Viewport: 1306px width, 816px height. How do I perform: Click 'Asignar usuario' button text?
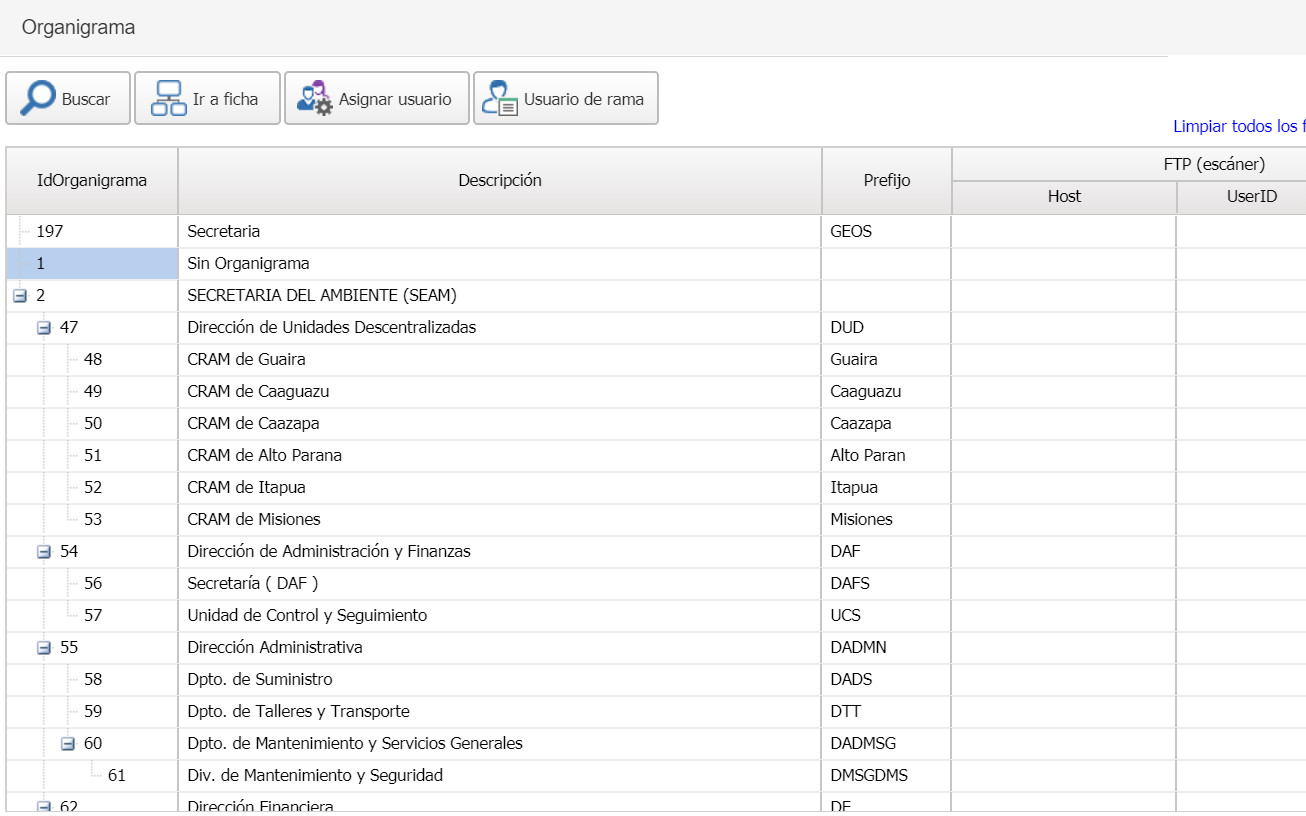395,99
